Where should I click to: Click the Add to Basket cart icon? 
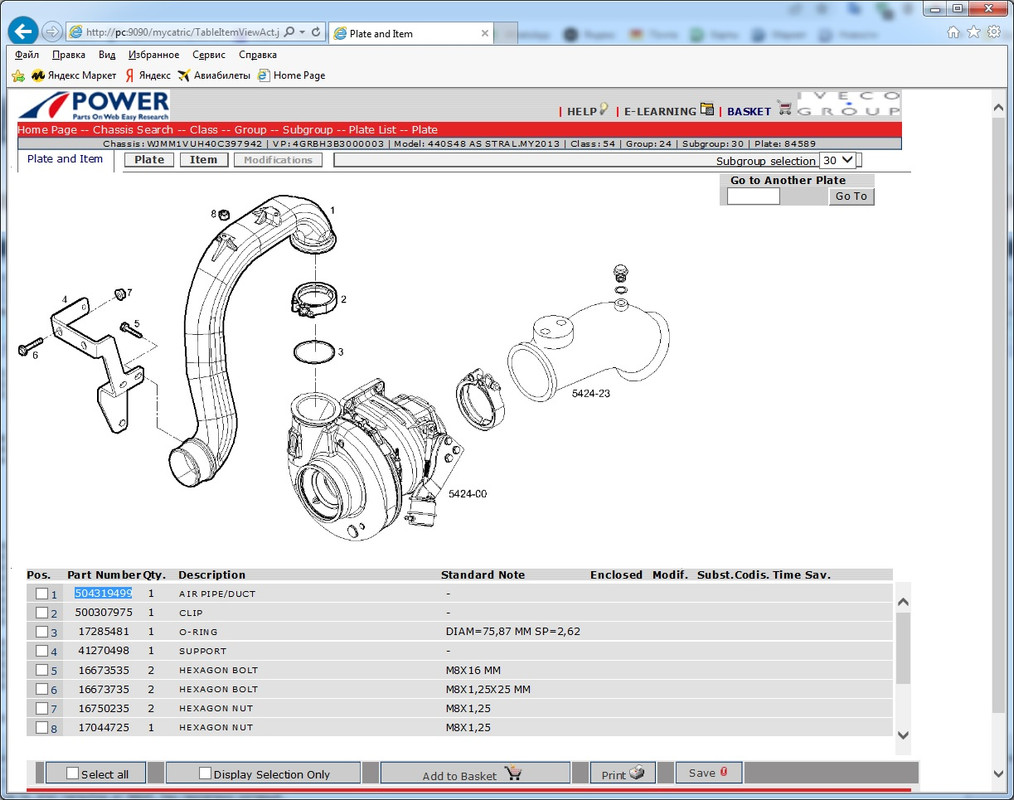pyautogui.click(x=513, y=773)
